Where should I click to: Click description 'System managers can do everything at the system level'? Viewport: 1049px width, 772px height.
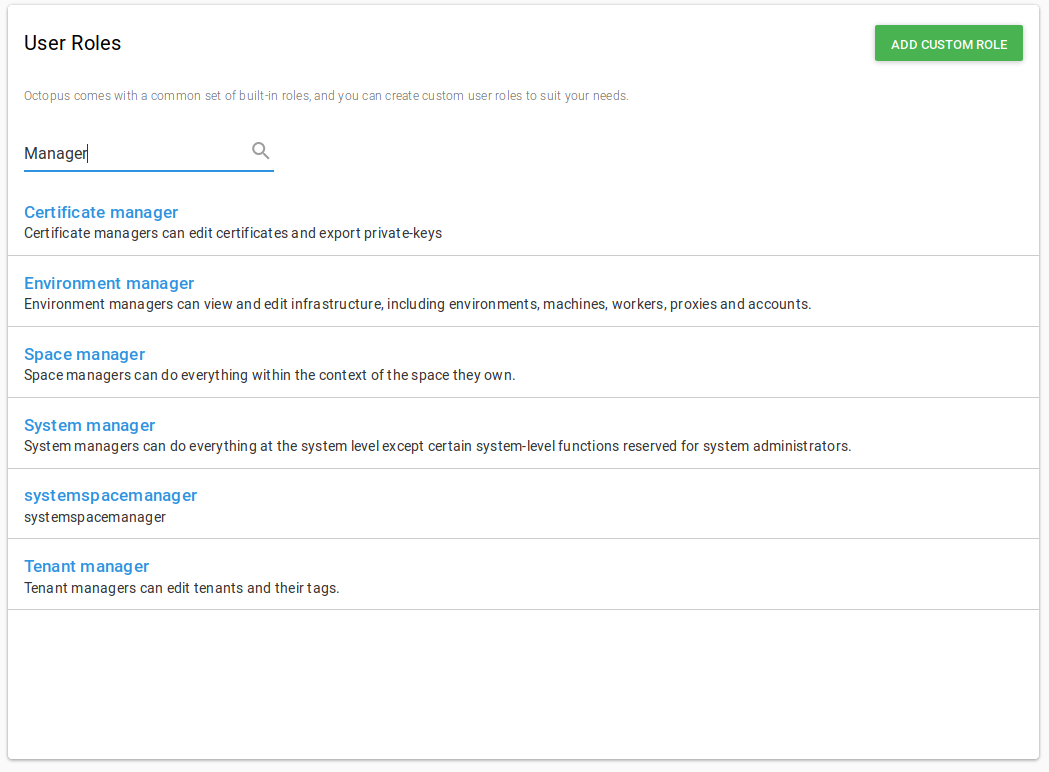pyautogui.click(x=438, y=446)
